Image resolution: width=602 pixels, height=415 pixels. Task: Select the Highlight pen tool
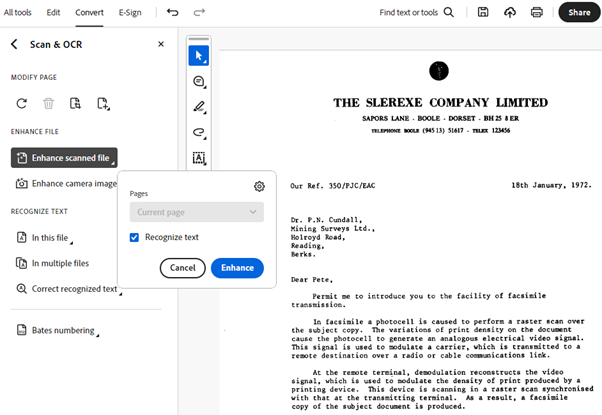pos(199,107)
